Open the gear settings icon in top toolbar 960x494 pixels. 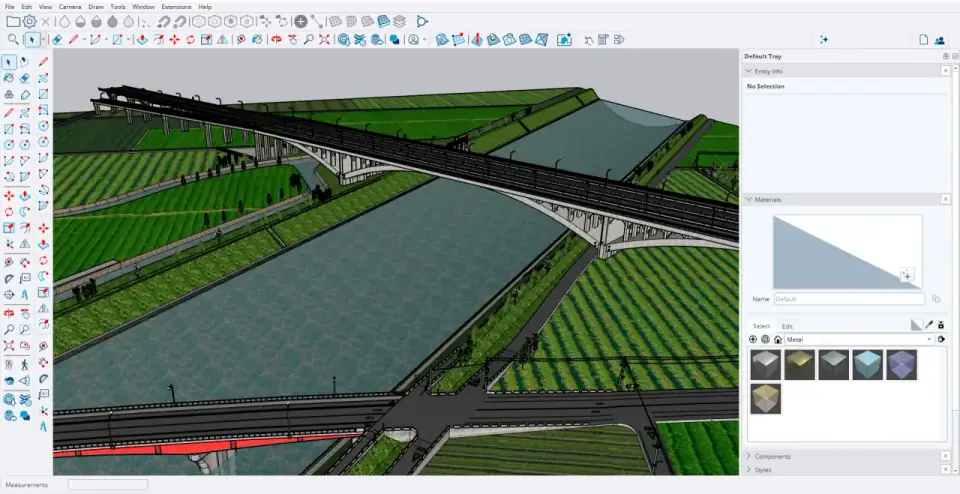pyautogui.click(x=29, y=21)
